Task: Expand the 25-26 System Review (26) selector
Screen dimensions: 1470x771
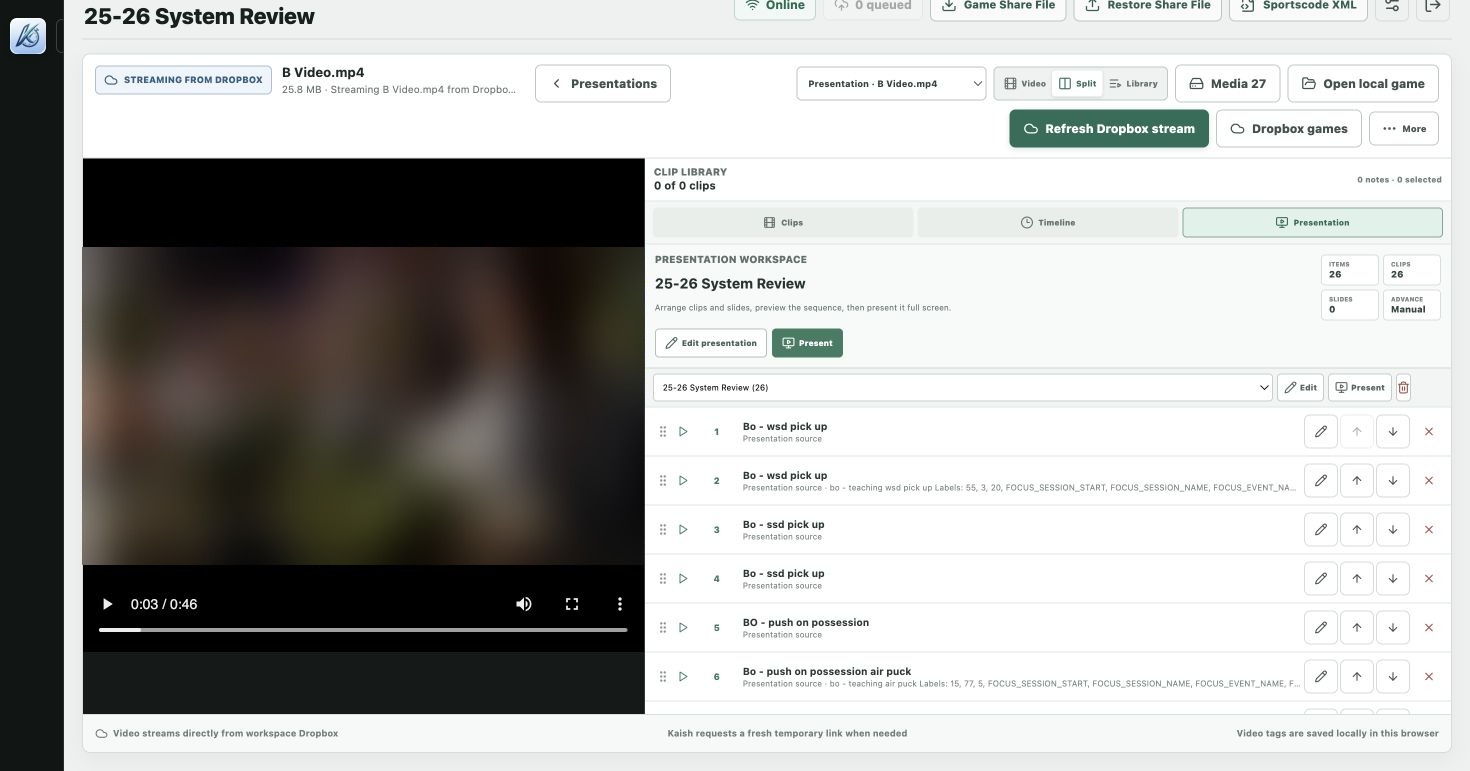Action: 963,387
